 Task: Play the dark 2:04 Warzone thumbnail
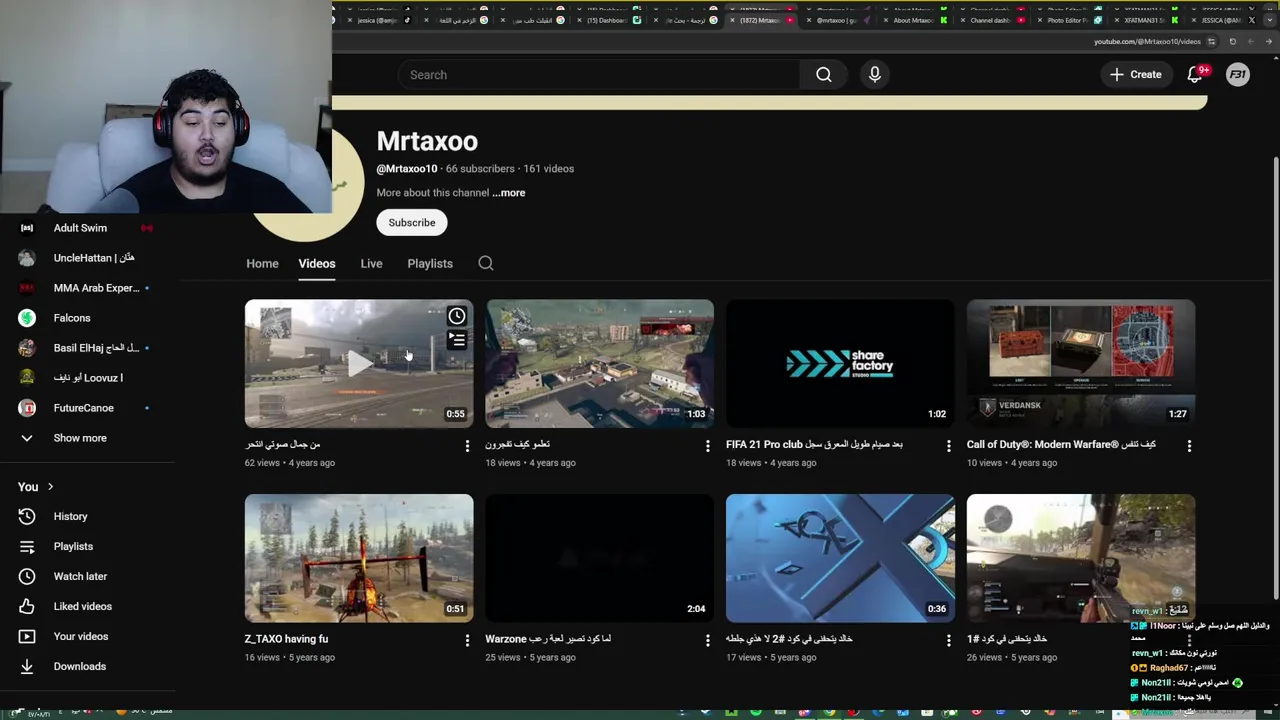click(600, 558)
